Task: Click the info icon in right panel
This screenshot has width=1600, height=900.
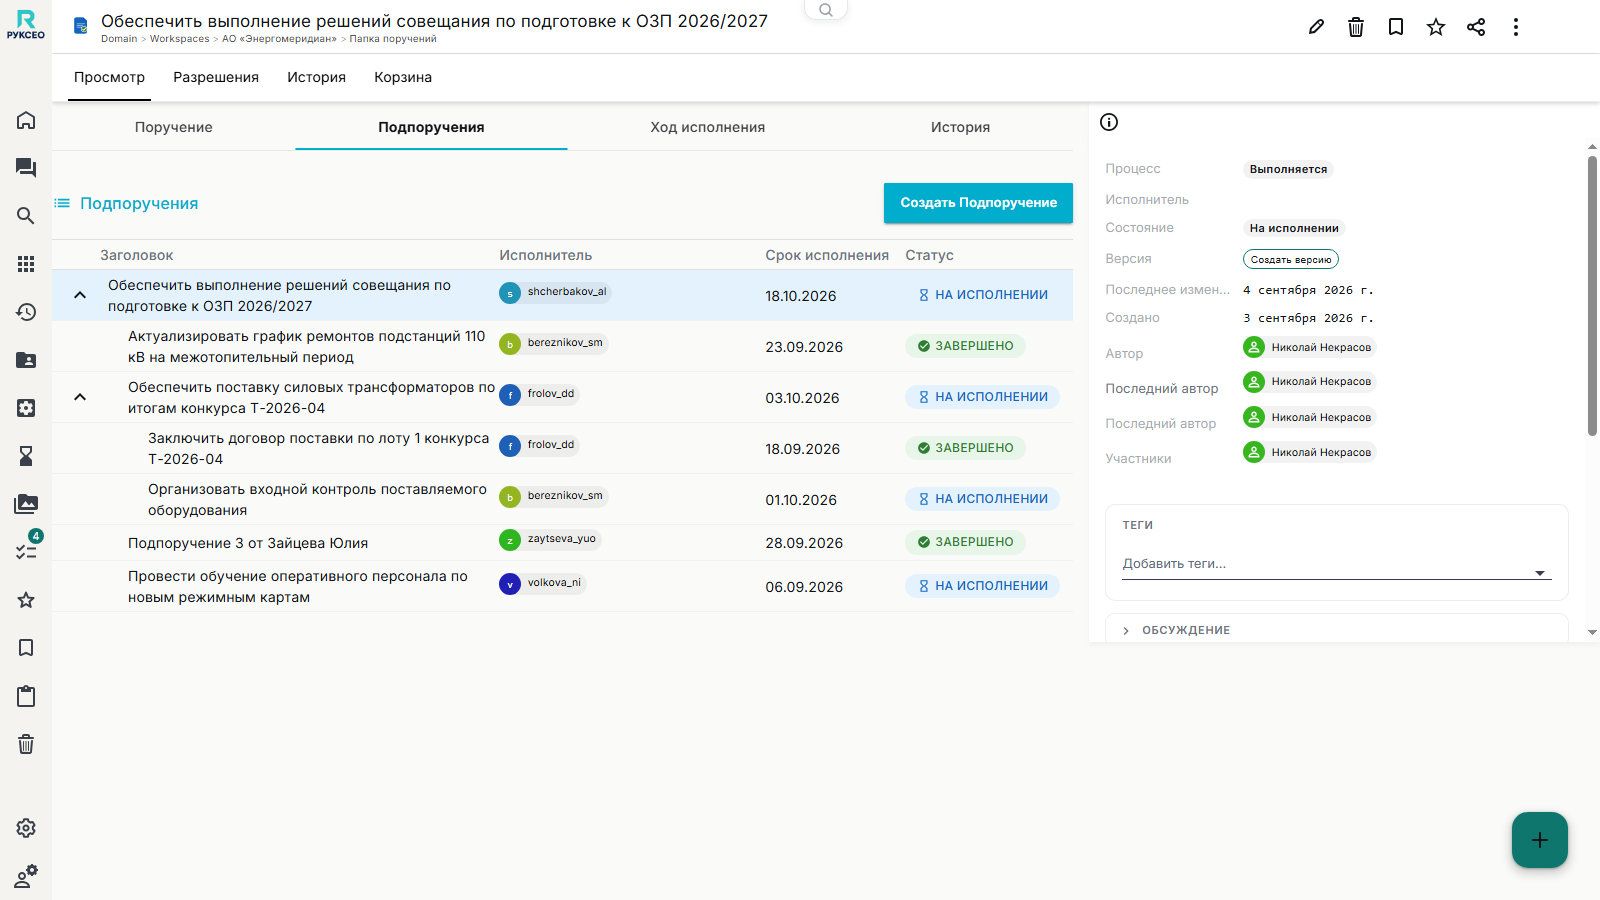Action: 1109,122
